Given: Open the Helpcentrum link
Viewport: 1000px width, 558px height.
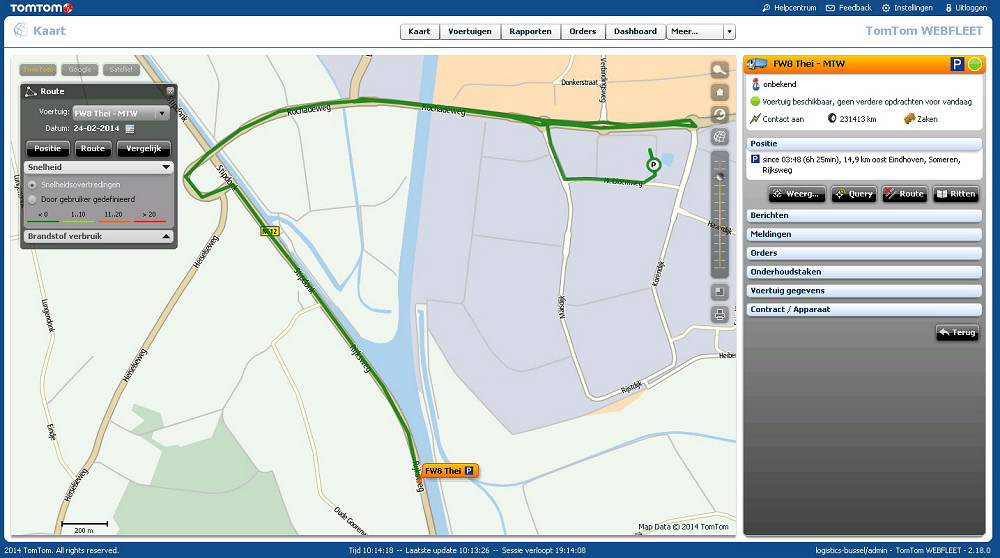Looking at the screenshot, I should [x=789, y=8].
